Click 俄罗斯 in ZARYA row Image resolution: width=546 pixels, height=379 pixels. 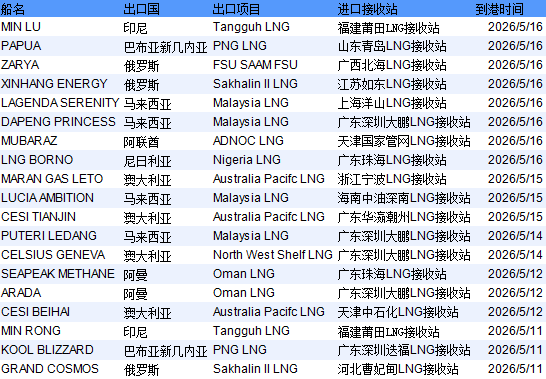[x=141, y=66]
